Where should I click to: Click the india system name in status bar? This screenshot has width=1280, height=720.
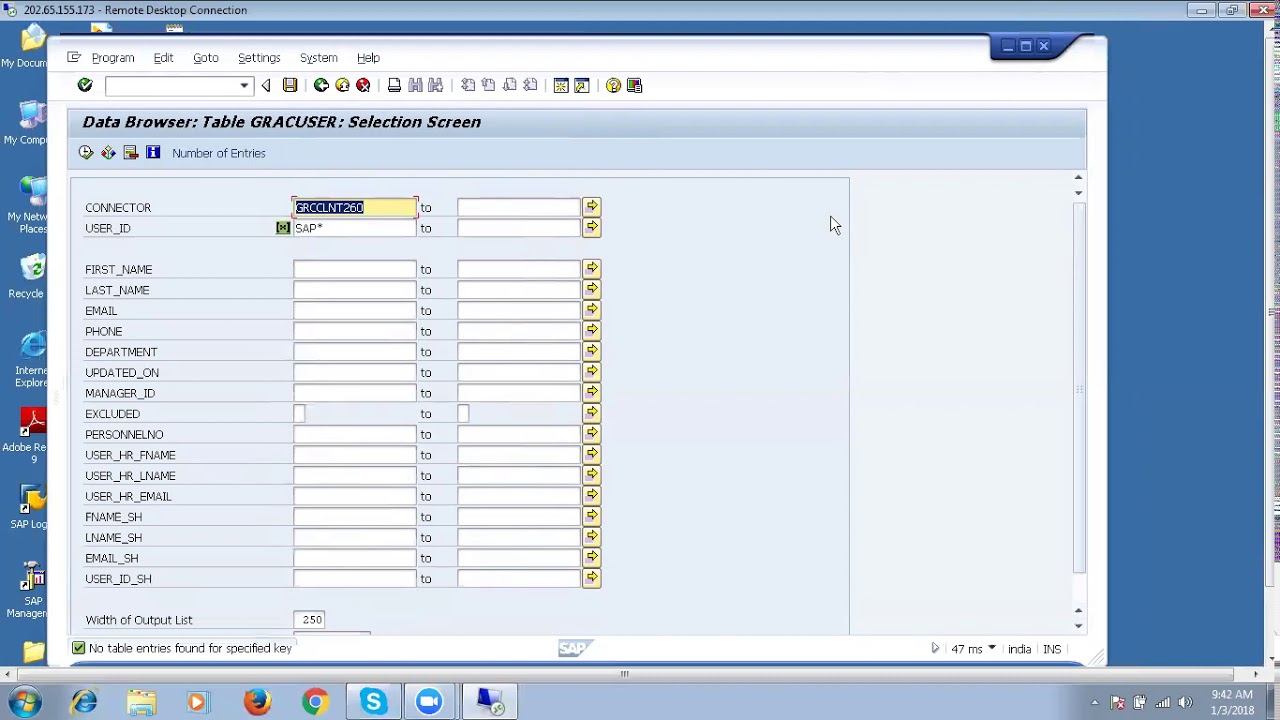[x=1019, y=649]
